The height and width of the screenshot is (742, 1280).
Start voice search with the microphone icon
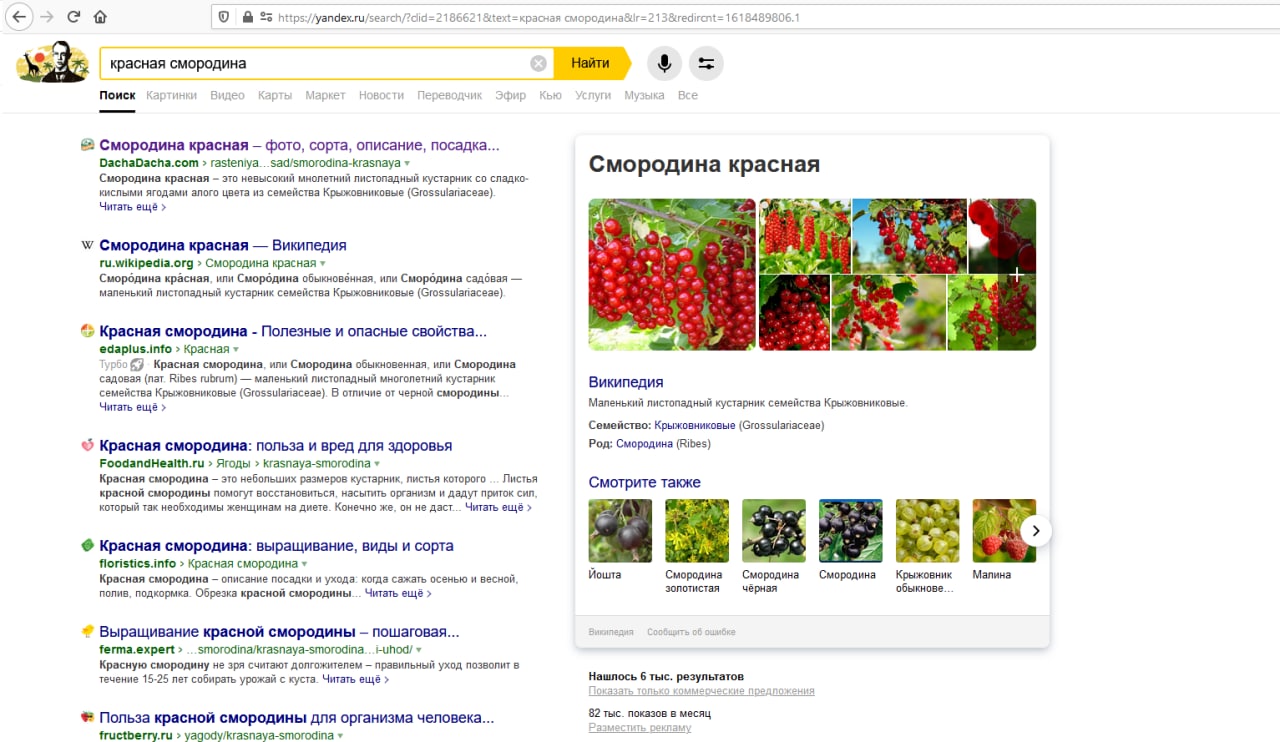(x=664, y=63)
